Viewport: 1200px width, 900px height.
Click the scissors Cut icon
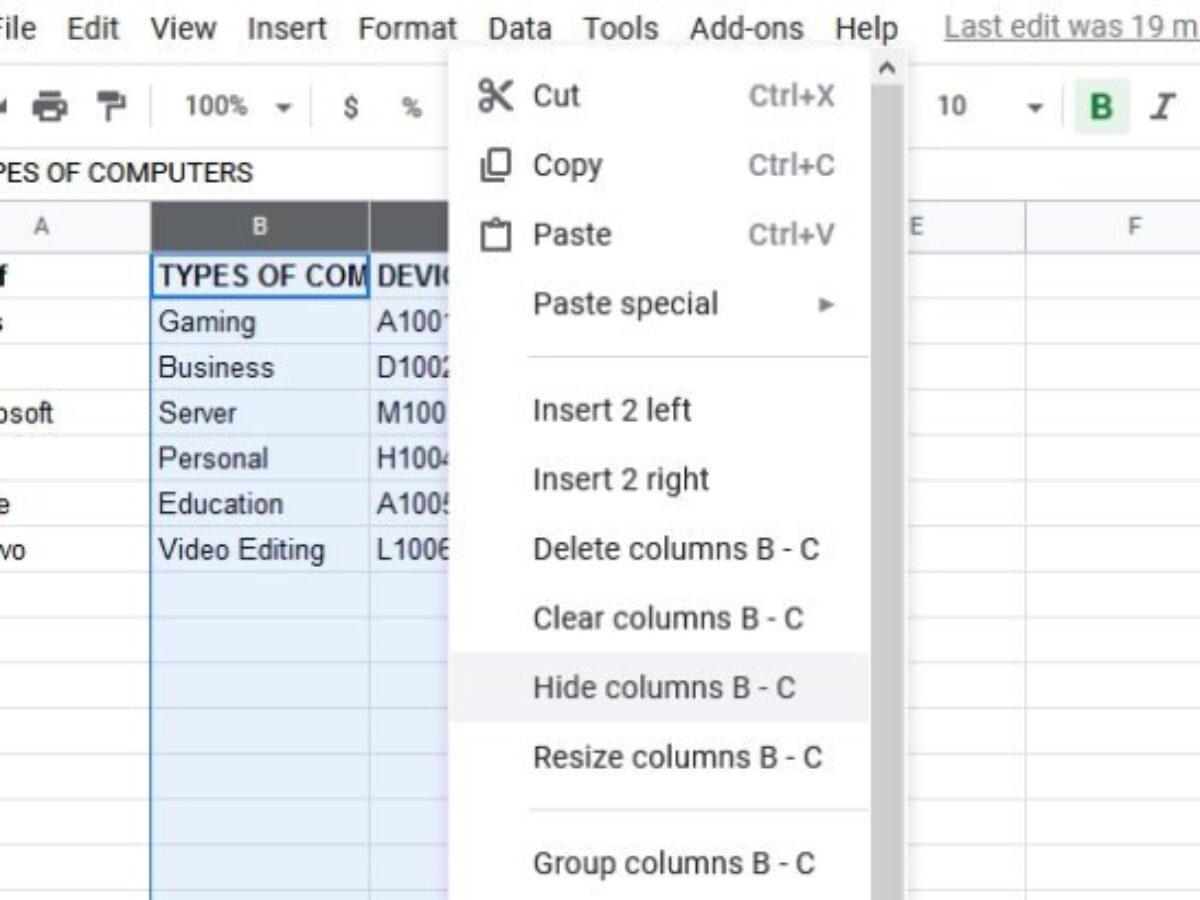tap(496, 96)
